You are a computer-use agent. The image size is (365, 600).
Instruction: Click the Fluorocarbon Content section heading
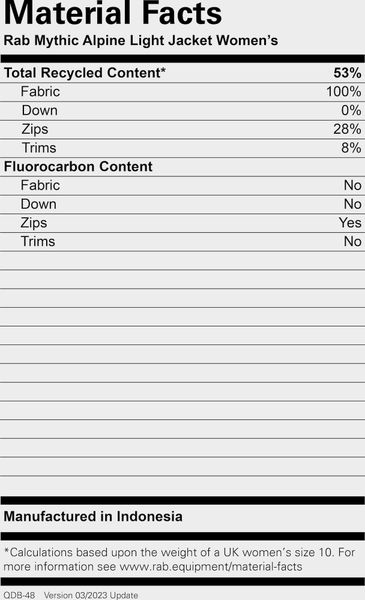78,166
